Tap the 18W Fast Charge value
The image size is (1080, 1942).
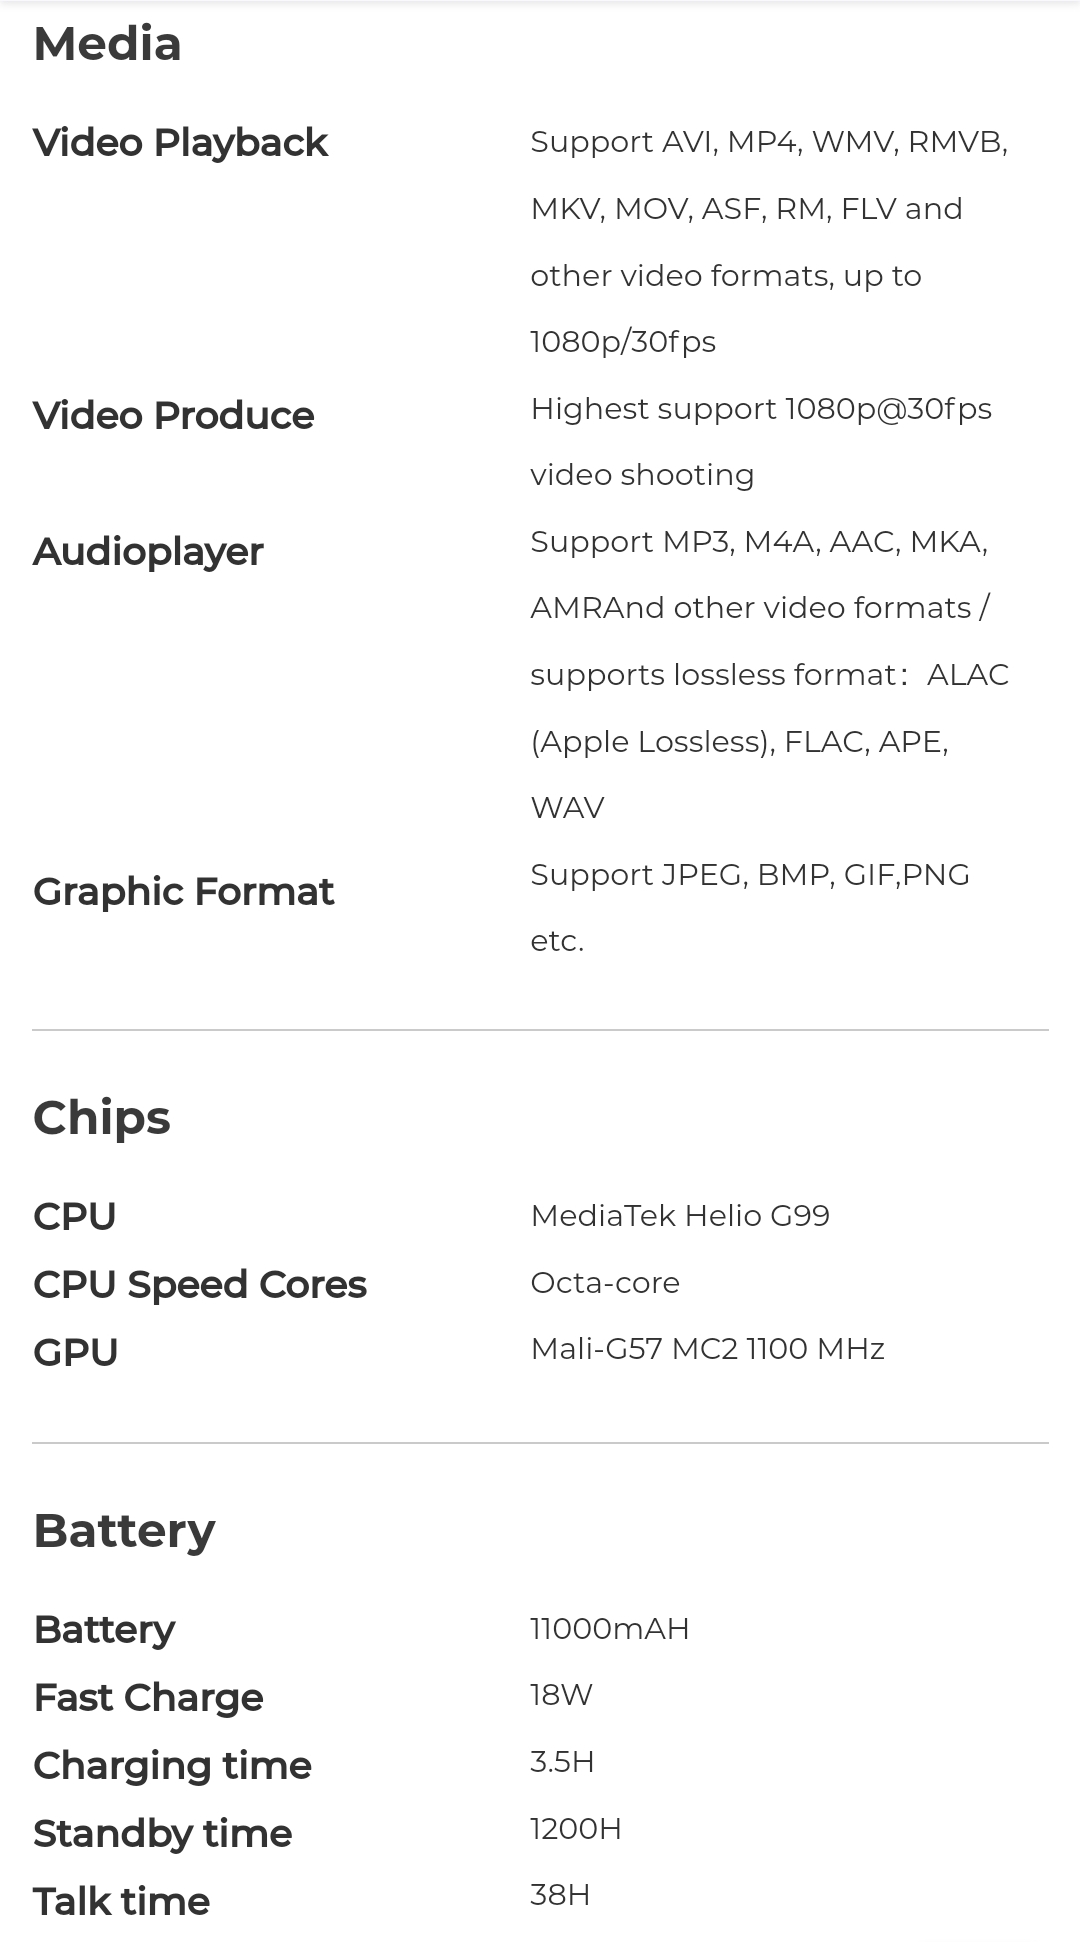click(561, 1695)
